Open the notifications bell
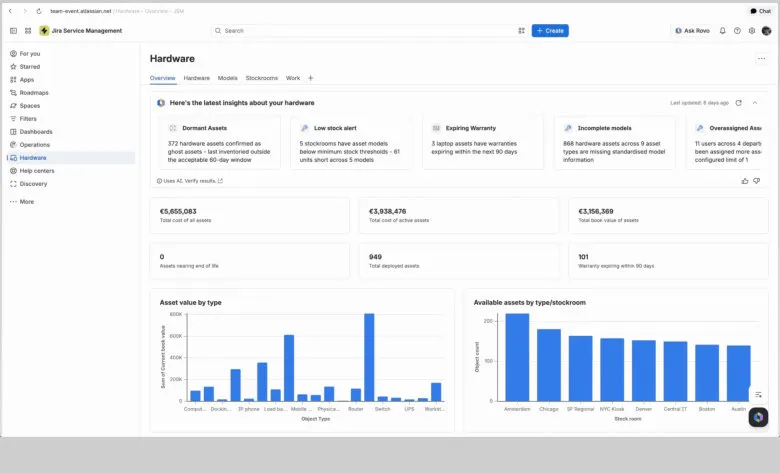Image resolution: width=780 pixels, height=473 pixels. coord(722,31)
